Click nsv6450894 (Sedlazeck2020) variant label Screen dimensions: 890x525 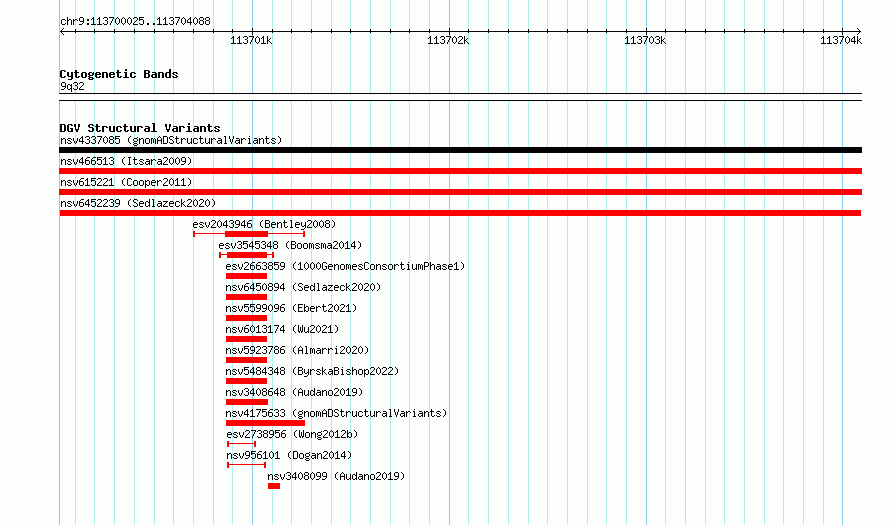(303, 287)
